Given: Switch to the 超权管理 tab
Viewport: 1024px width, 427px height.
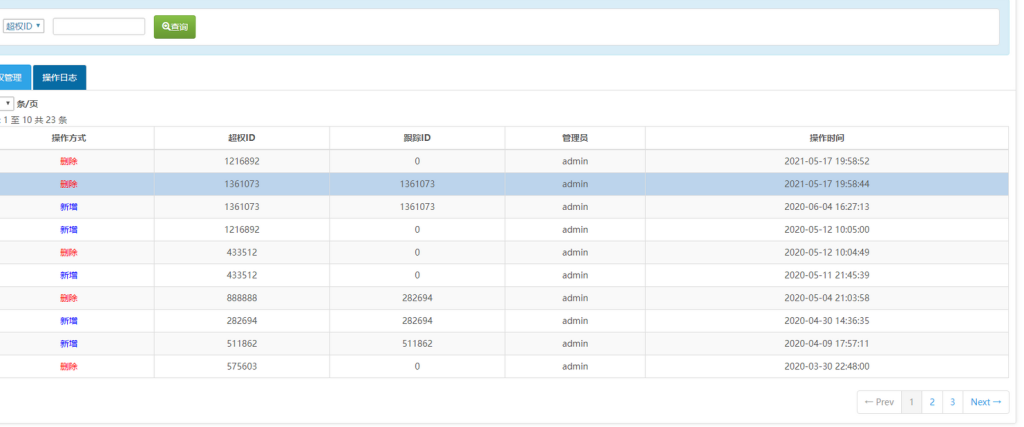Looking at the screenshot, I should [x=13, y=77].
